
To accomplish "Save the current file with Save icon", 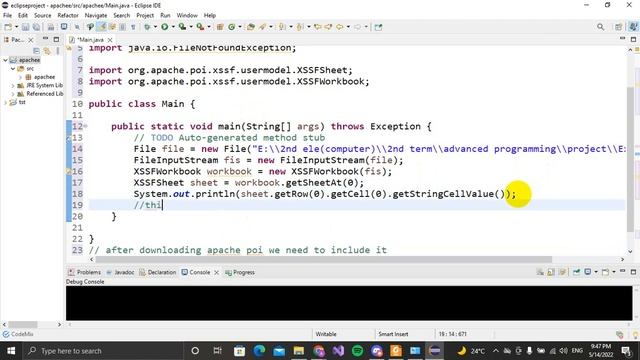I will click(25, 27).
